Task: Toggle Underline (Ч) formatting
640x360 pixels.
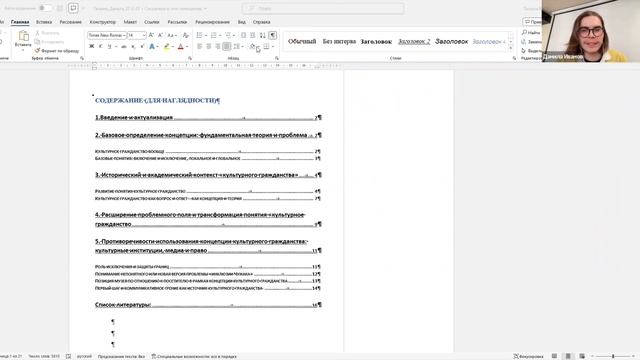Action: [x=109, y=47]
